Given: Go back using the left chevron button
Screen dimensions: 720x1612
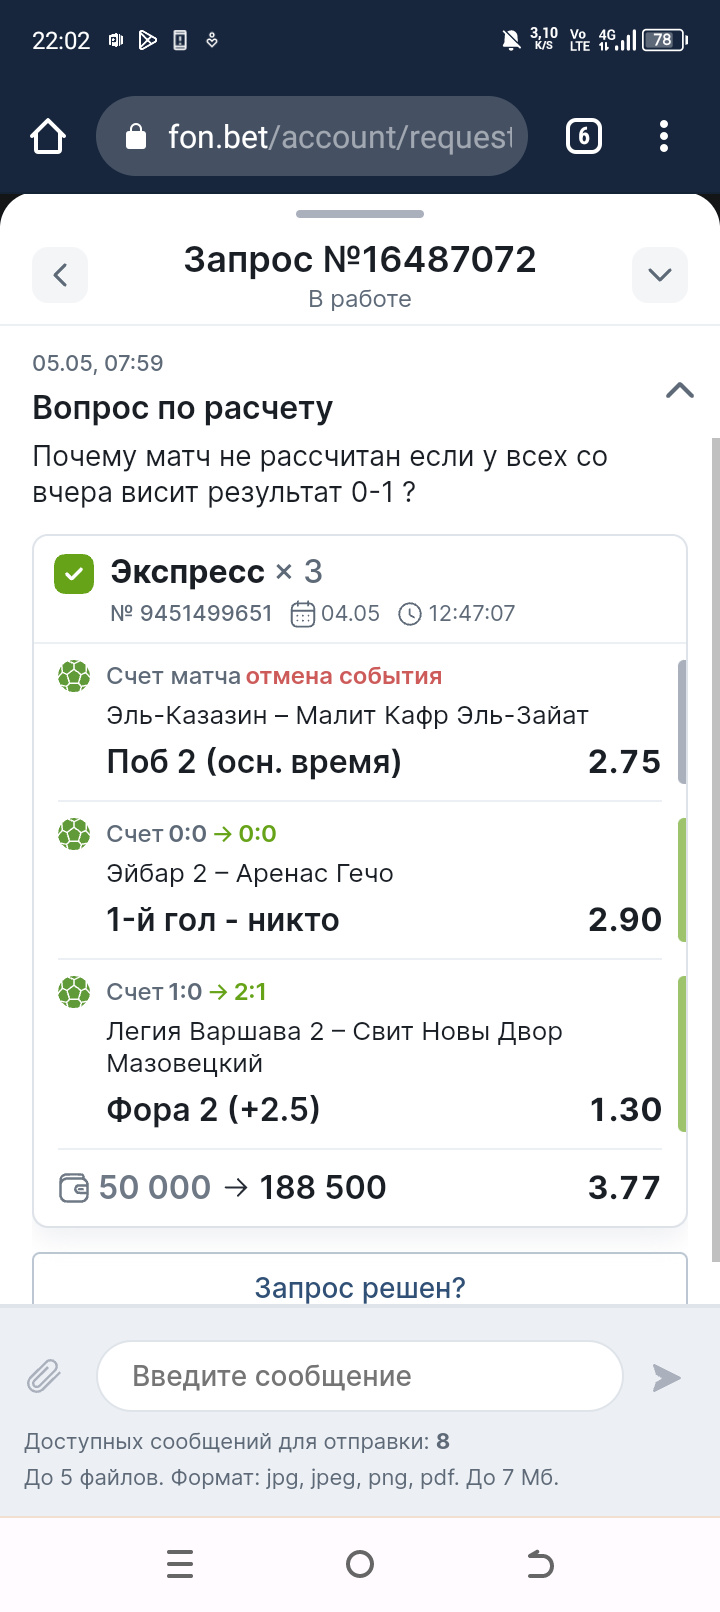Looking at the screenshot, I should (x=60, y=275).
